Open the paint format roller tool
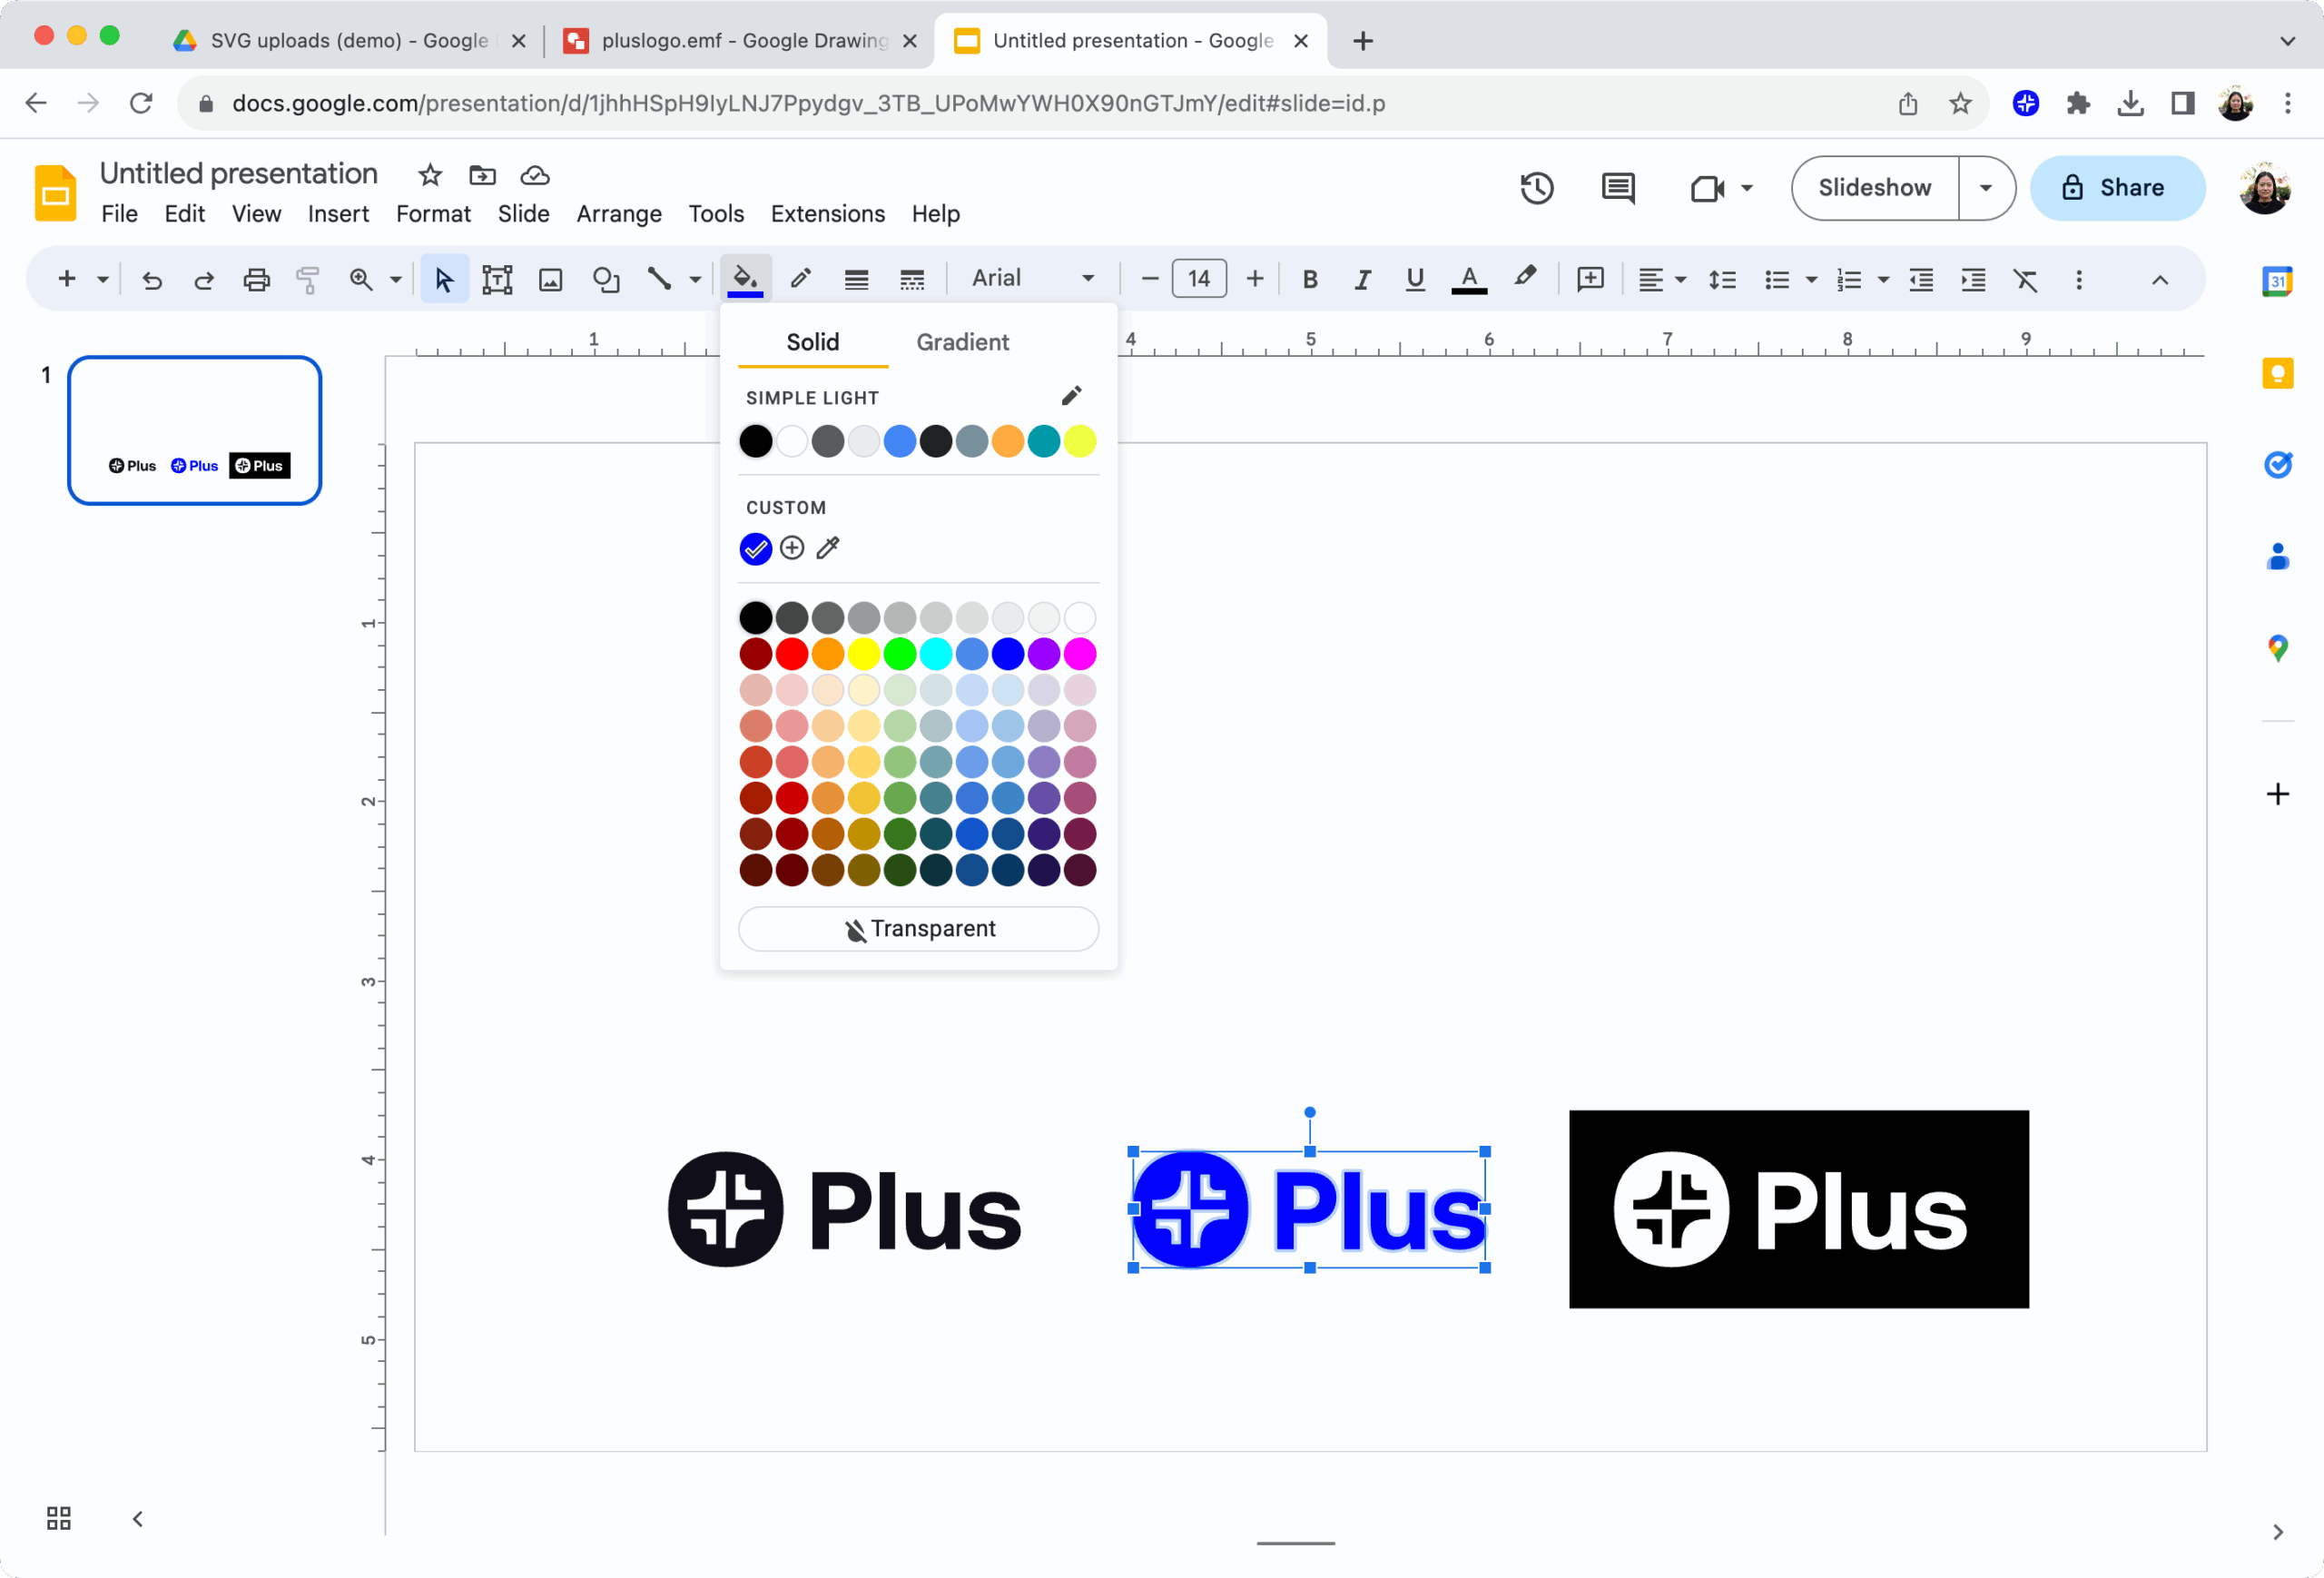 (308, 279)
